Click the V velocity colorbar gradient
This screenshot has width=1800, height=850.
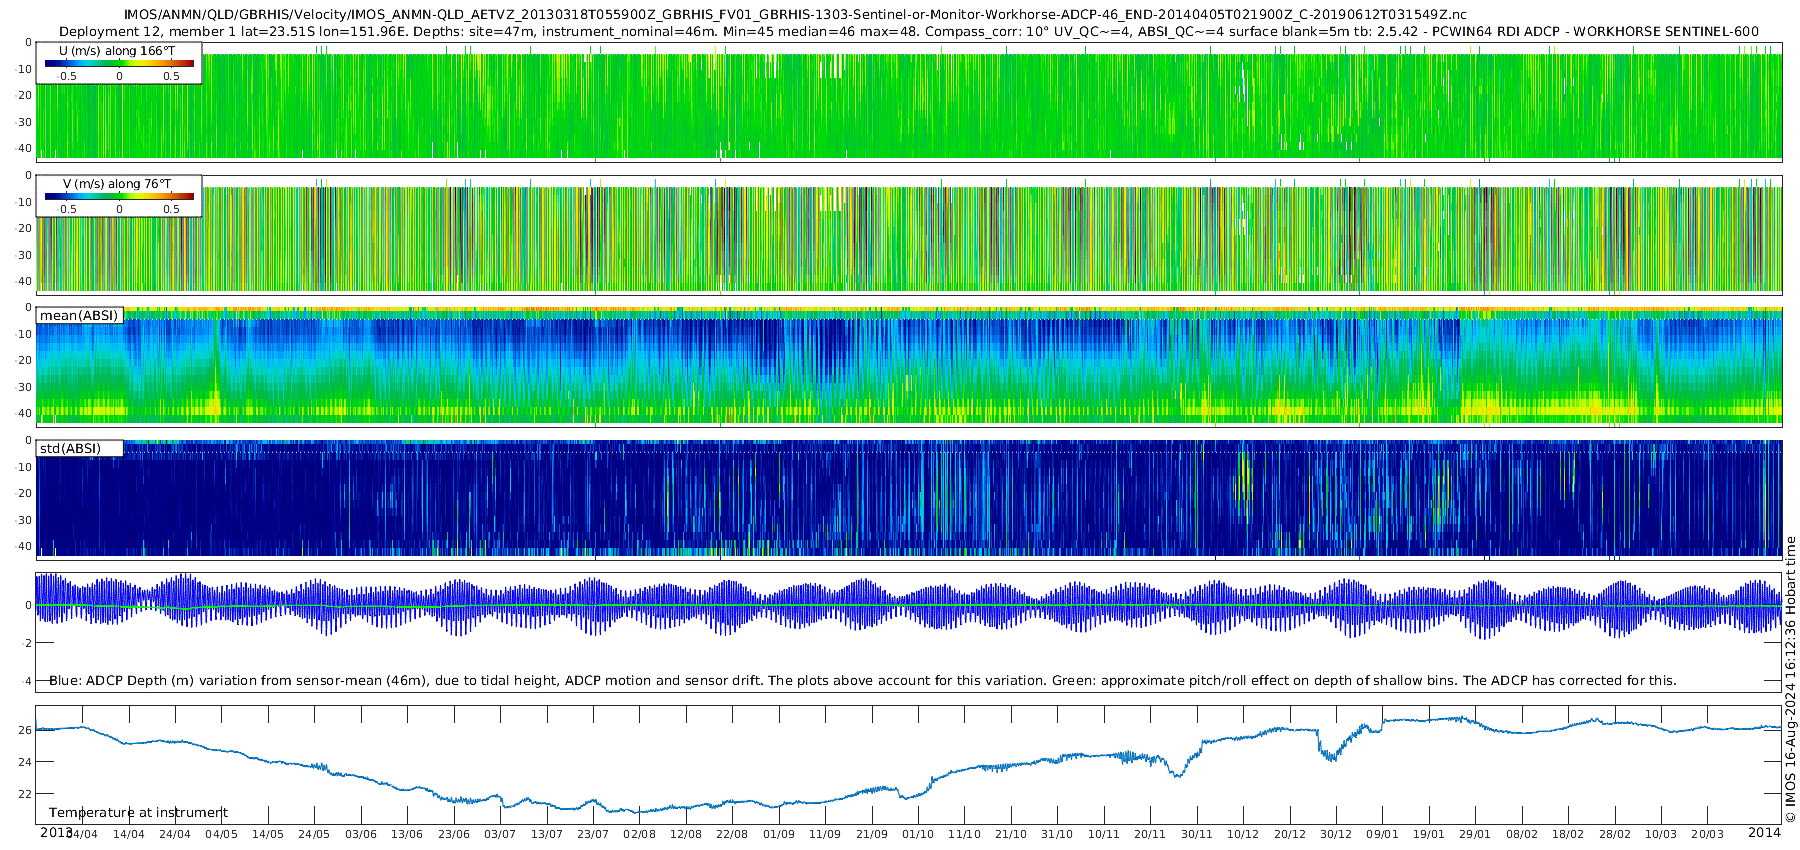119,196
